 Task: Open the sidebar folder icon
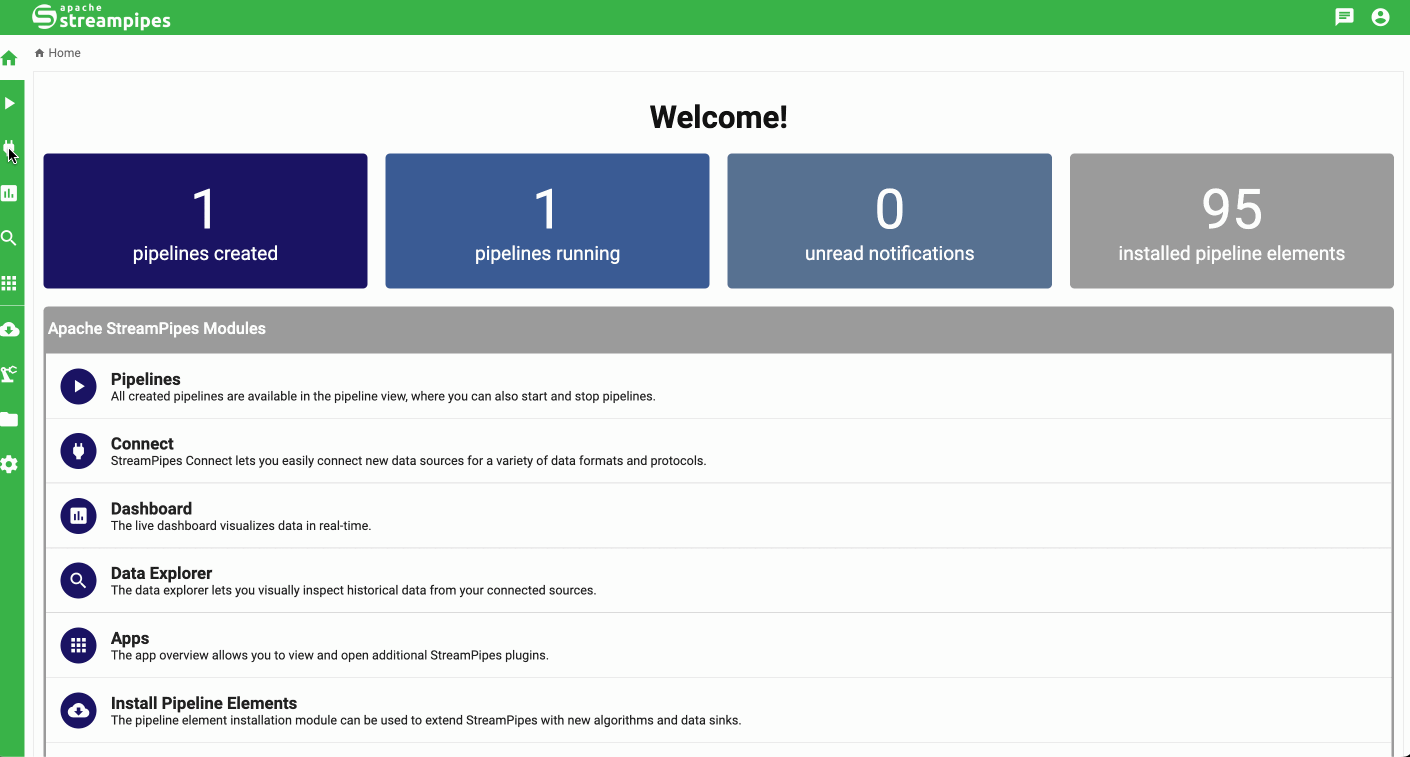tap(10, 419)
